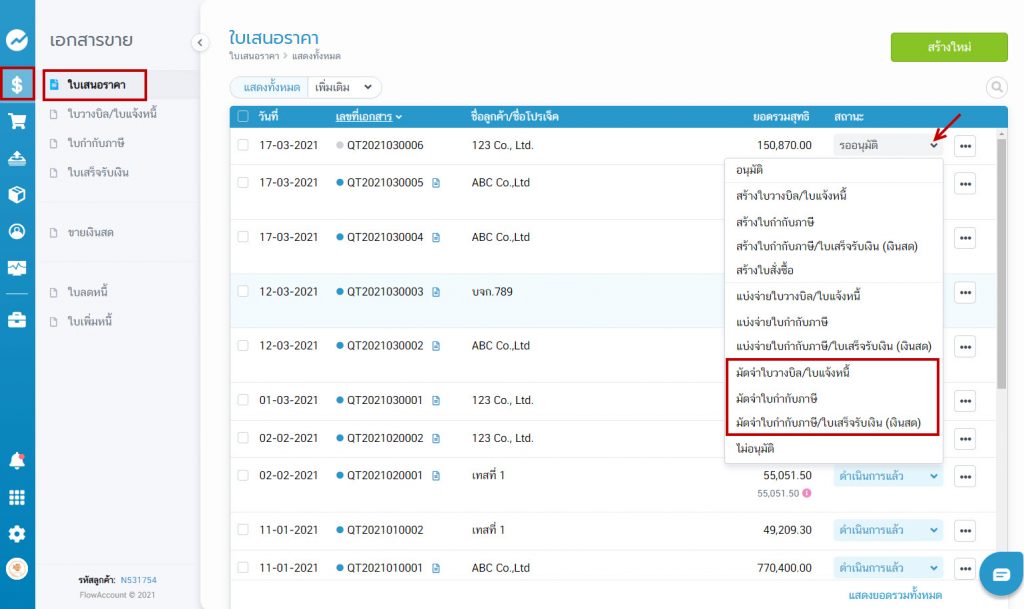Select อนุมัติ from the status menu

pyautogui.click(x=750, y=170)
